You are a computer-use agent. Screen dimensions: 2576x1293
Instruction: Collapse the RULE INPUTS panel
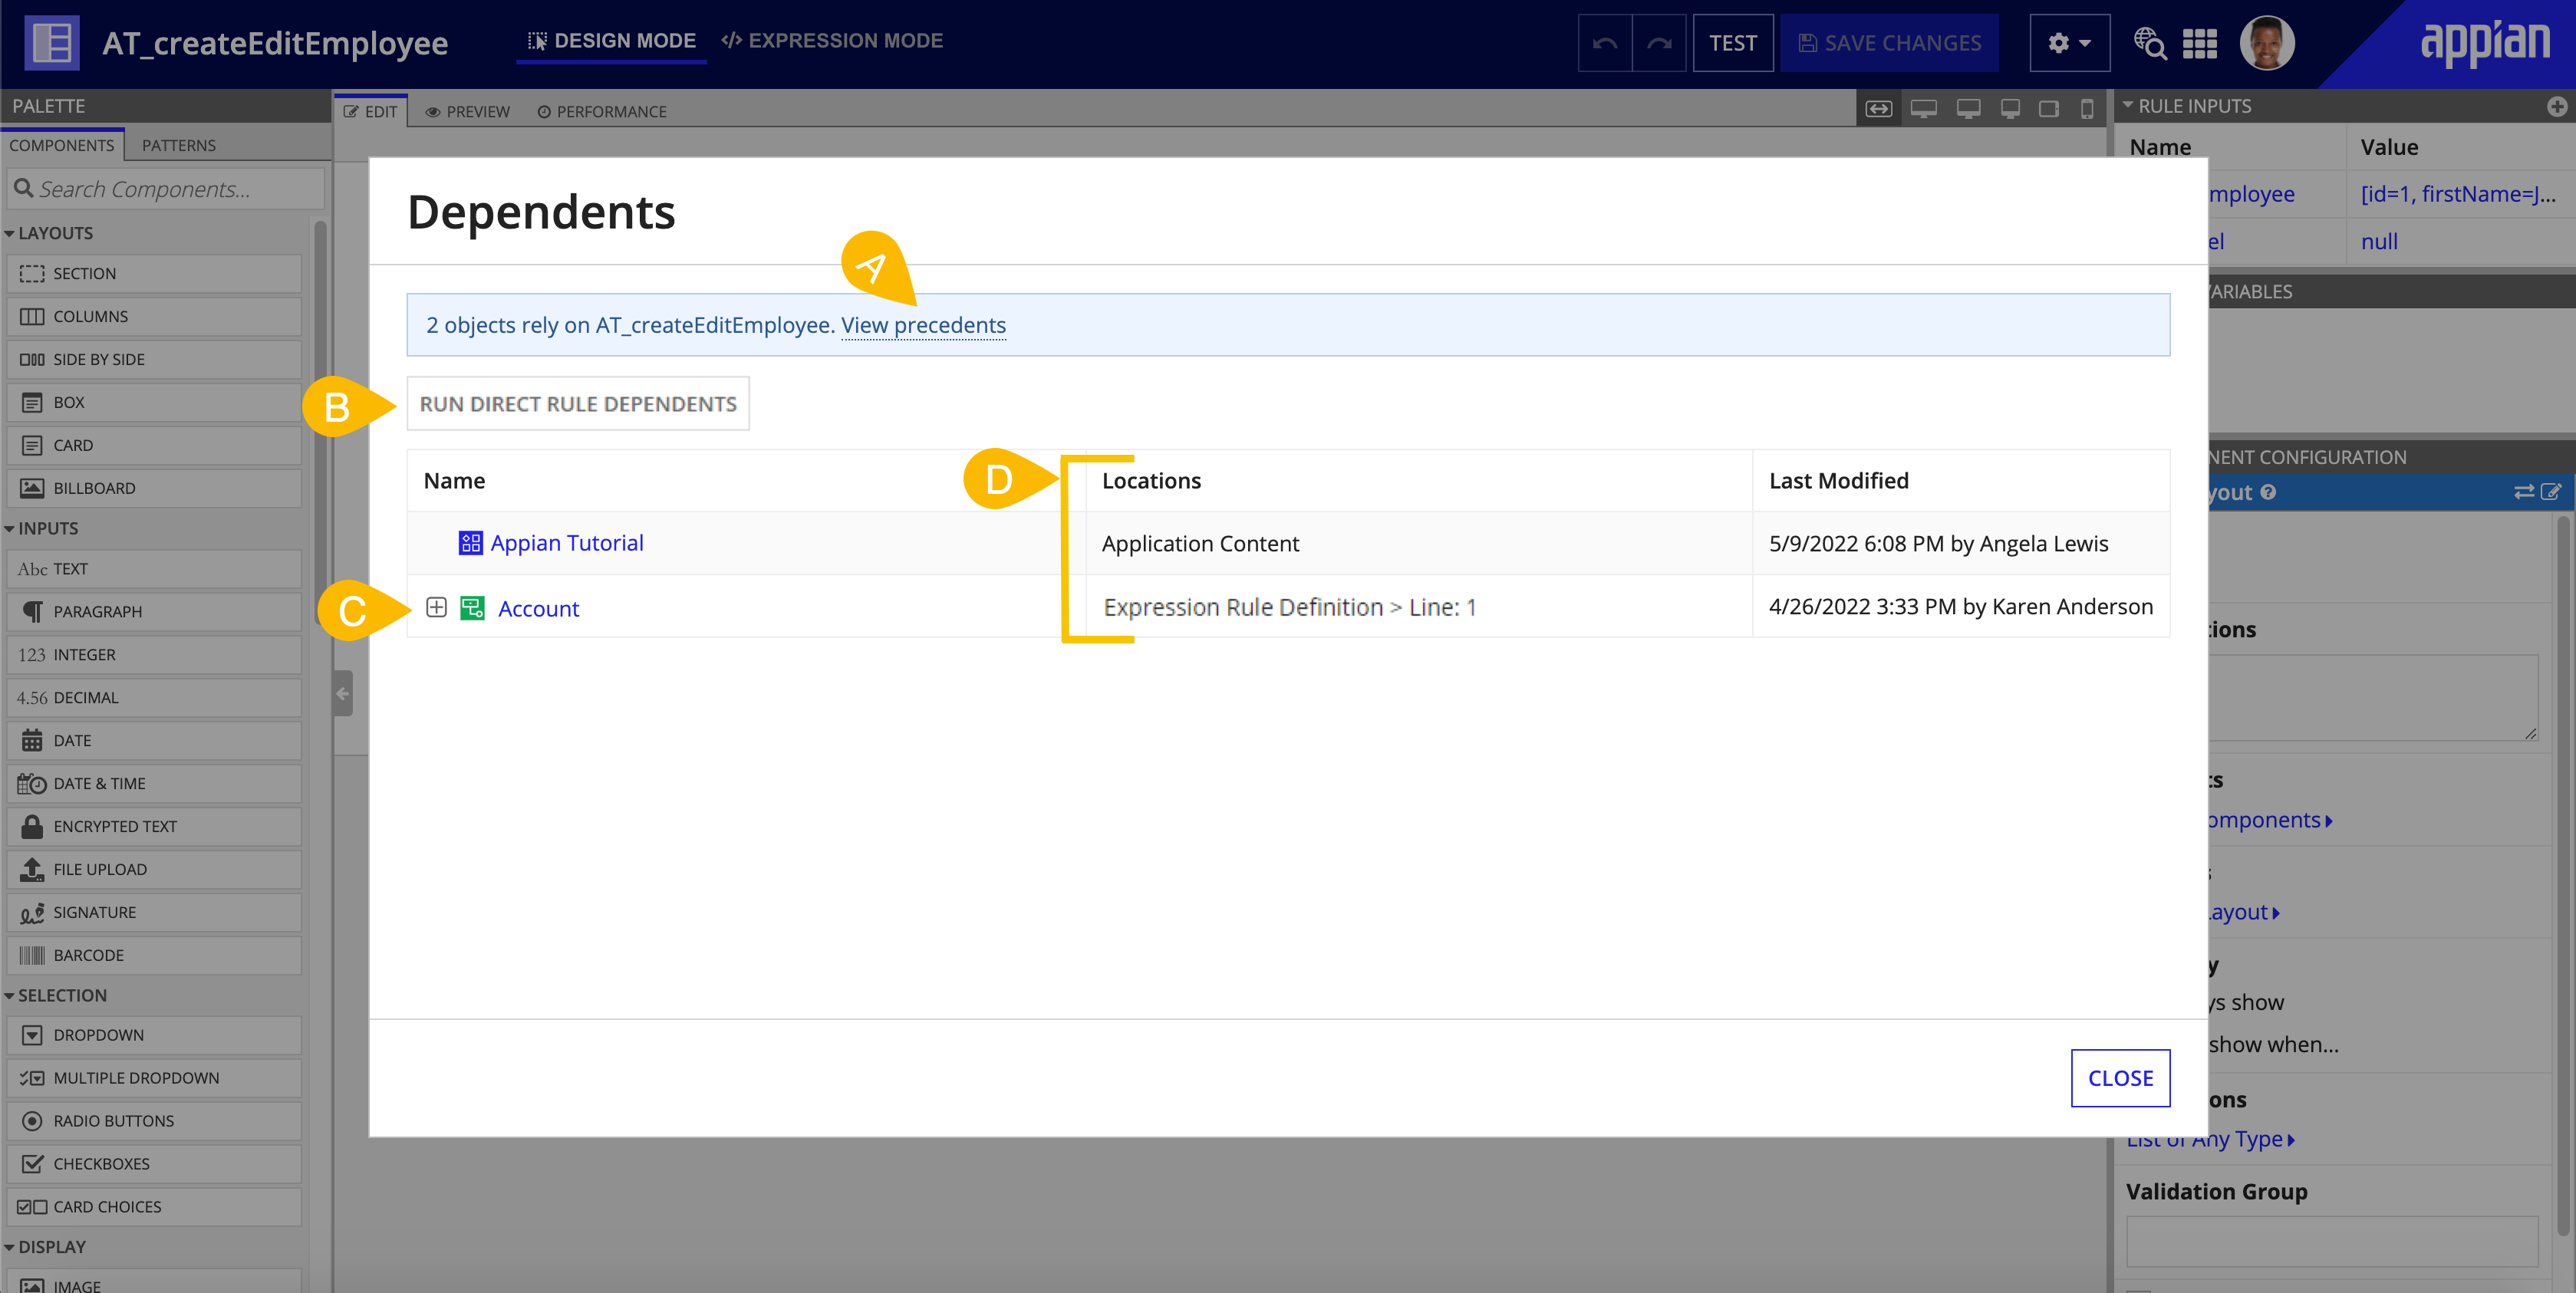2128,106
